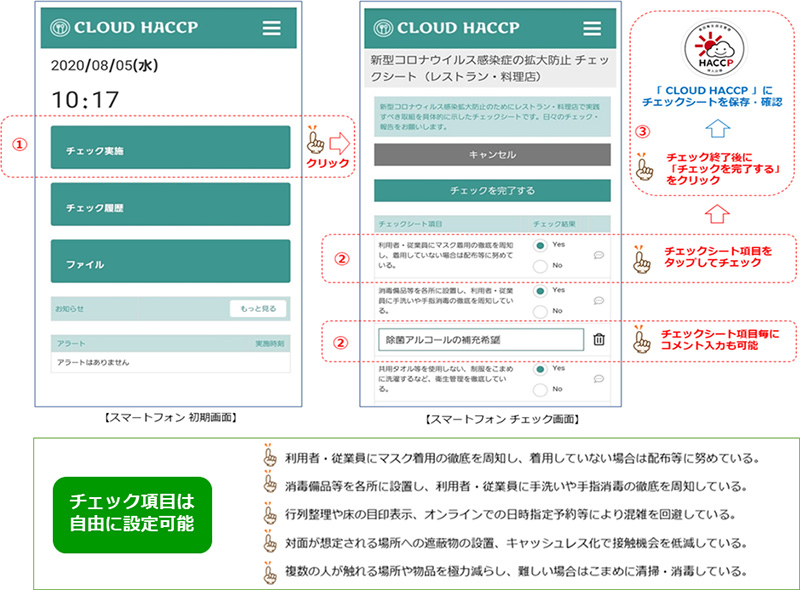Select No for 共用タオル item
This screenshot has height=590, width=800.
540,390
